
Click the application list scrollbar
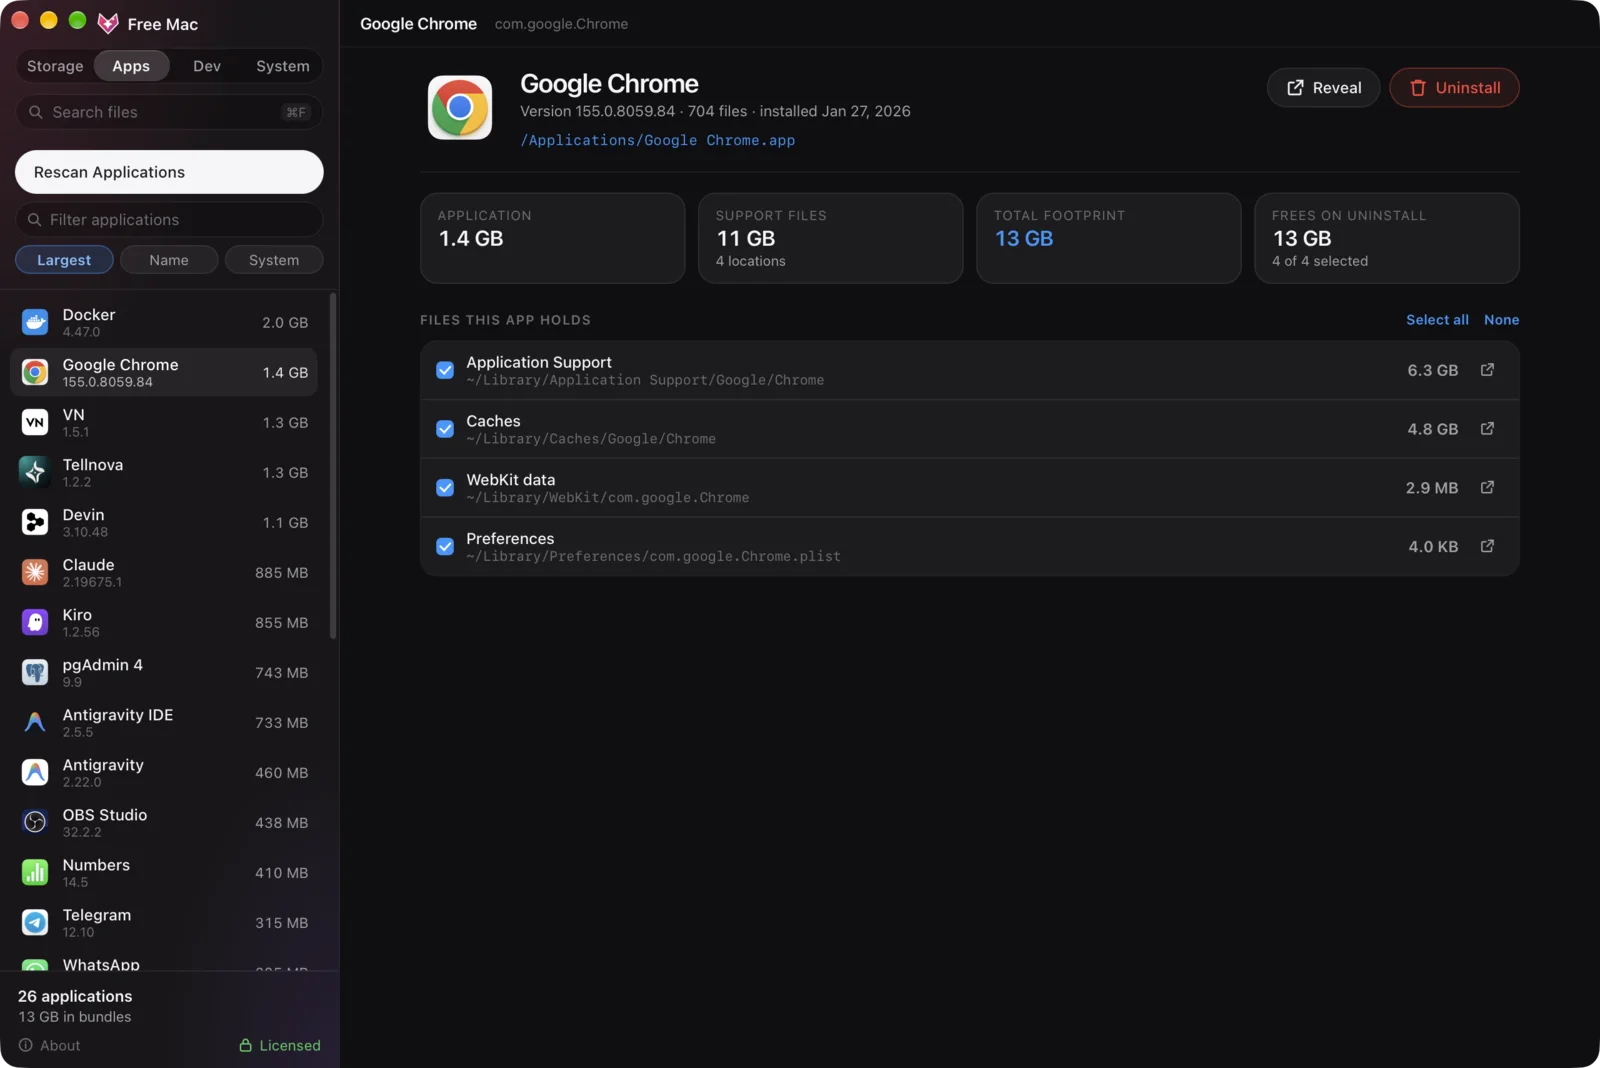click(333, 465)
